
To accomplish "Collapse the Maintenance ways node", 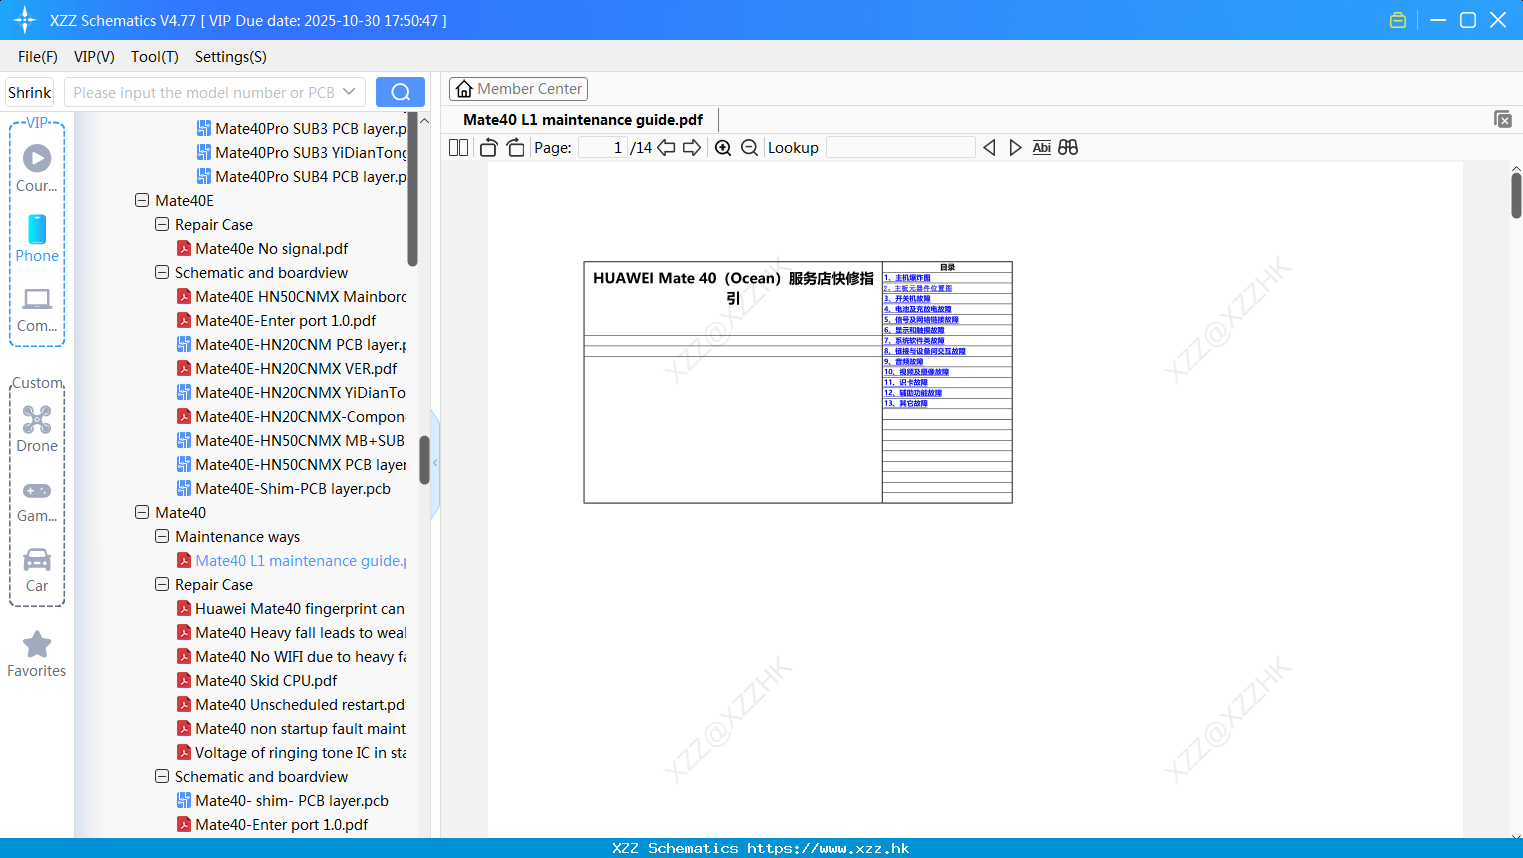I will [162, 537].
